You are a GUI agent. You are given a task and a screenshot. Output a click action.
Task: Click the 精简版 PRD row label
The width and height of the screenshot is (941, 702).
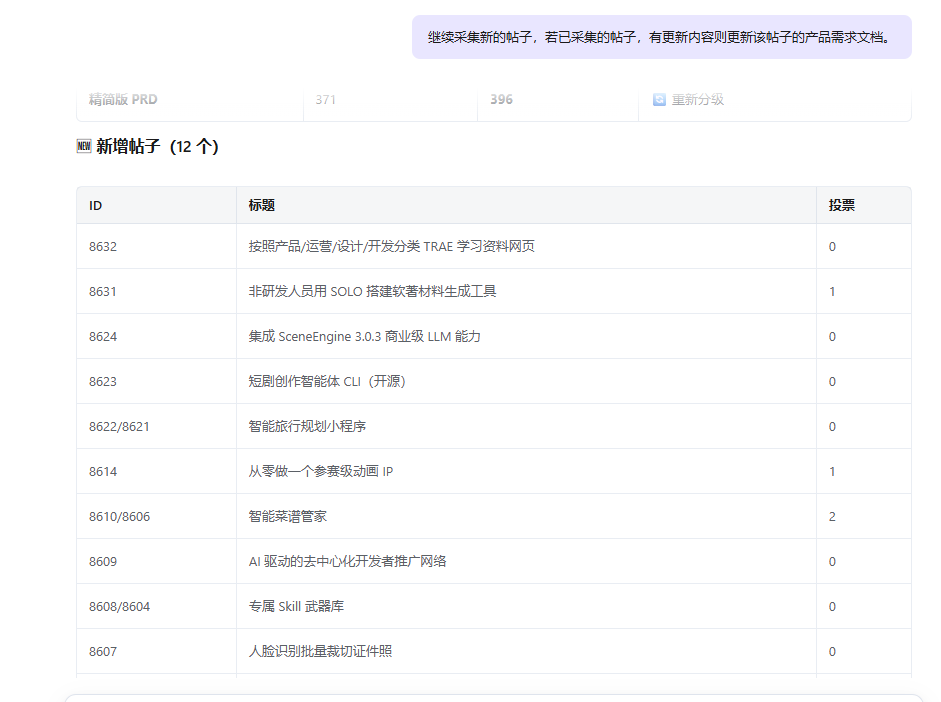[x=123, y=100]
